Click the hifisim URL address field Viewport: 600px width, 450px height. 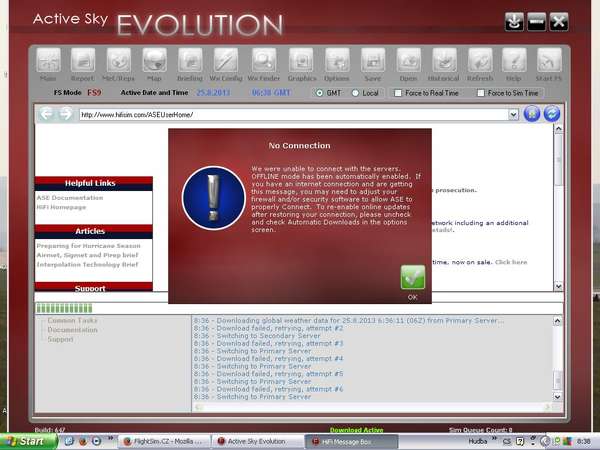tap(294, 114)
